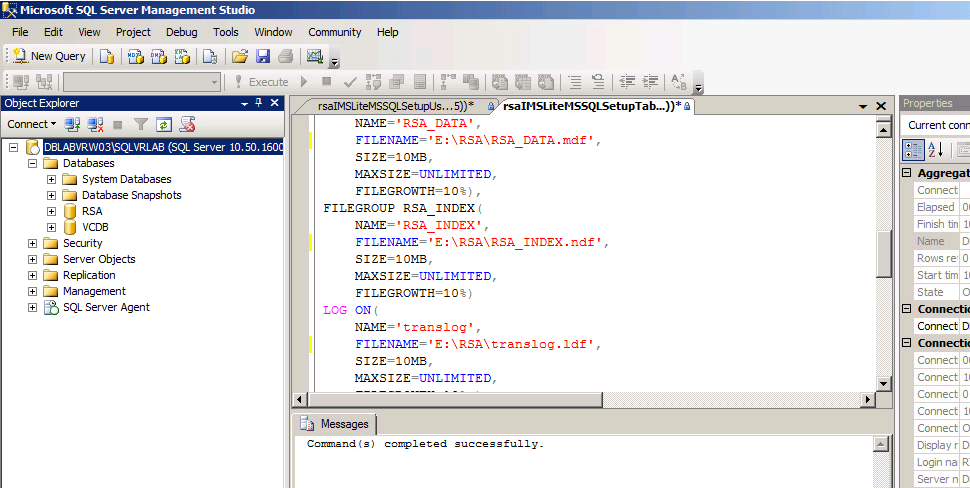Save the script with the floppy disk icon
Screen dimensions: 970x488
pyautogui.click(x=263, y=56)
